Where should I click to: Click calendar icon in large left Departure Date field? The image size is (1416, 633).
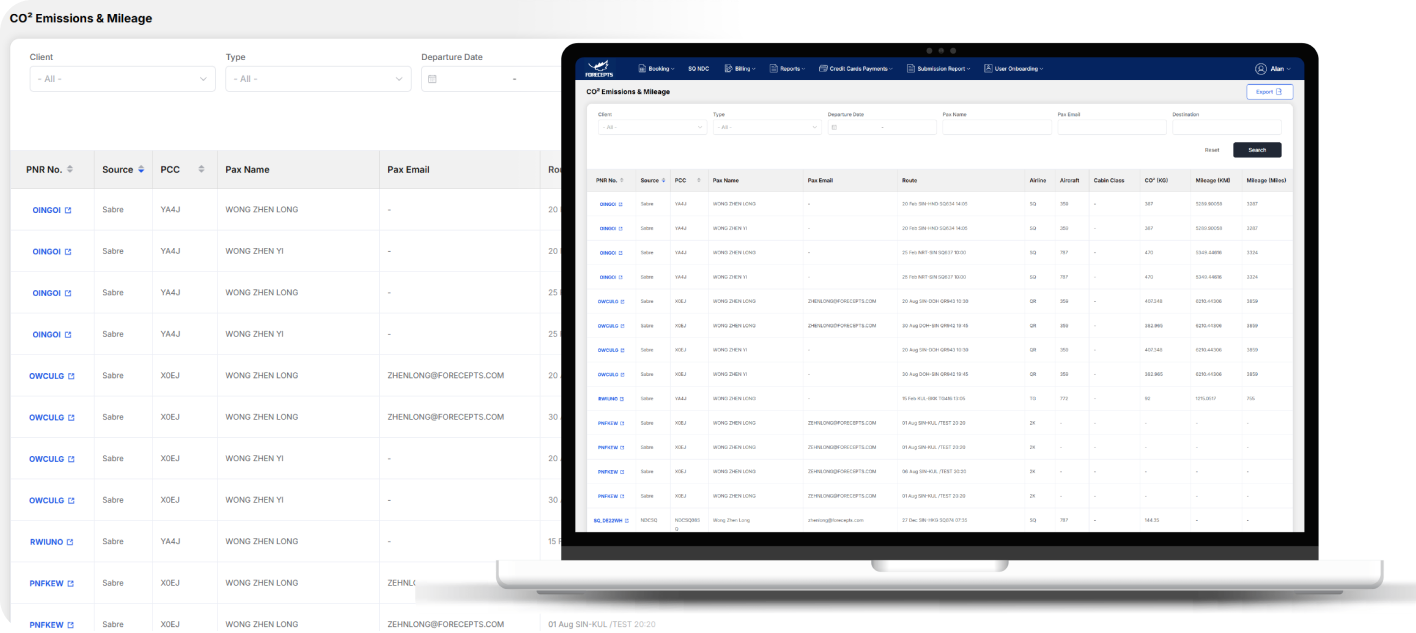432,79
